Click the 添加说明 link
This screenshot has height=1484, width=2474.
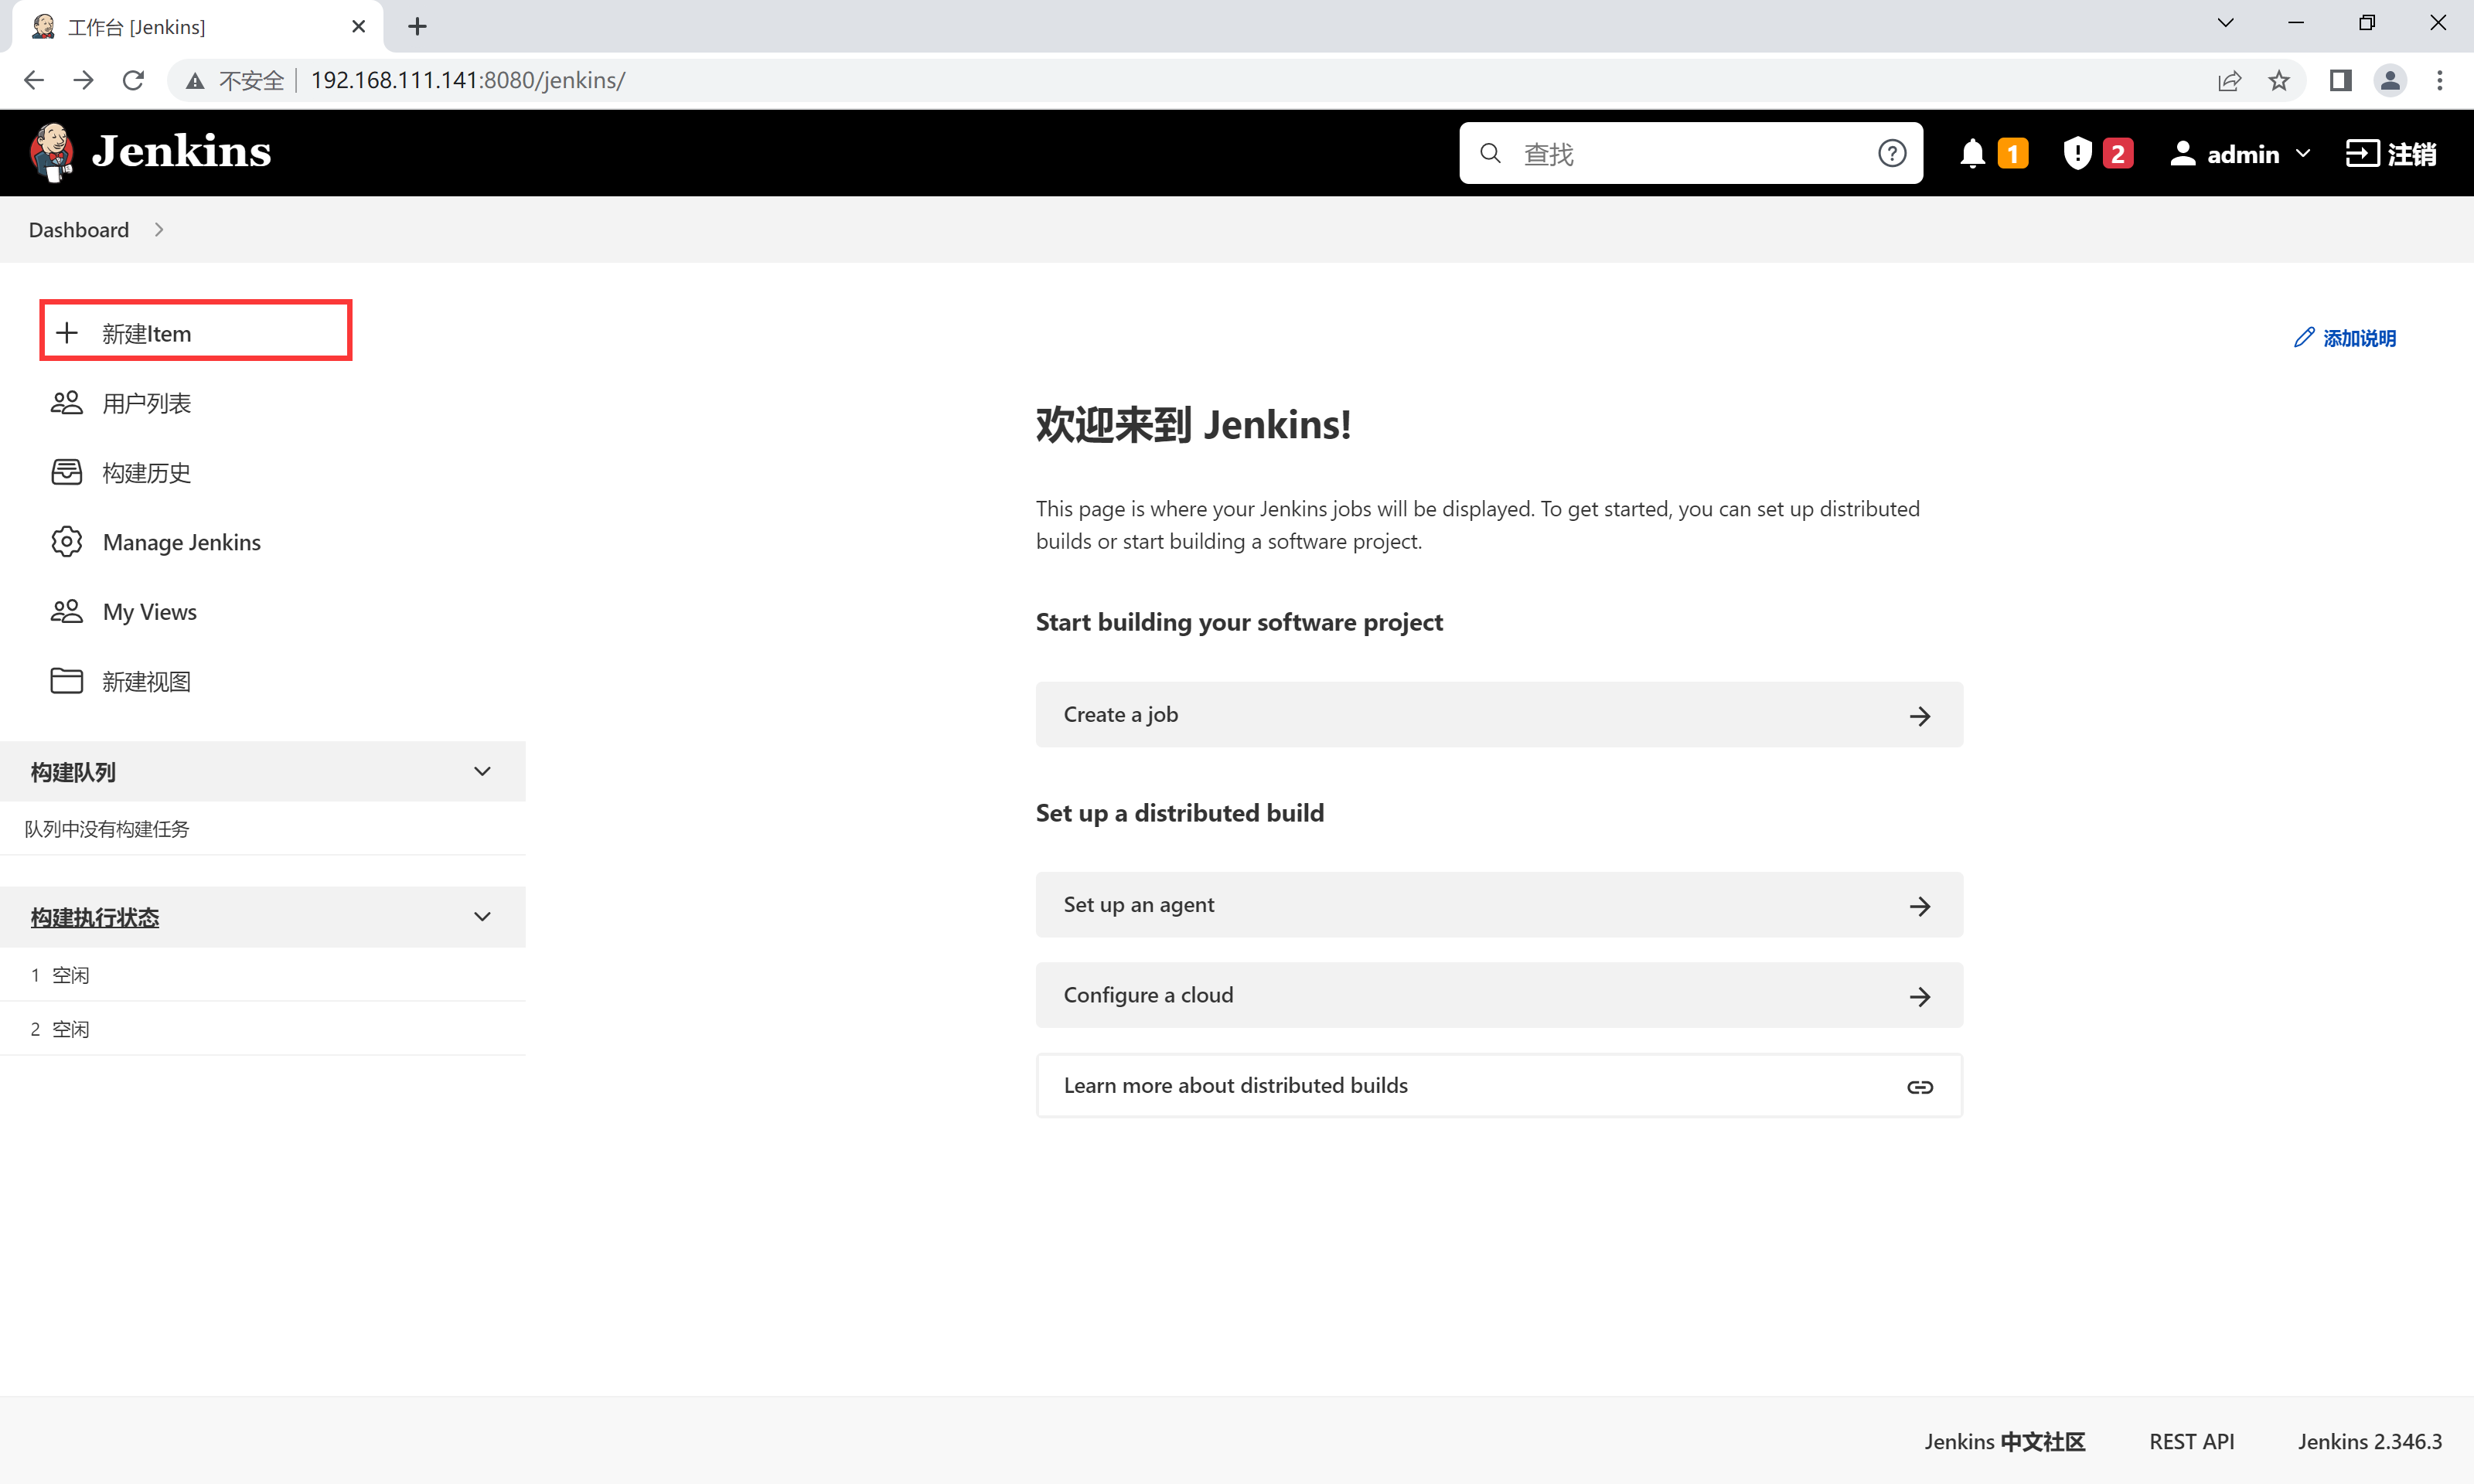(x=2344, y=338)
